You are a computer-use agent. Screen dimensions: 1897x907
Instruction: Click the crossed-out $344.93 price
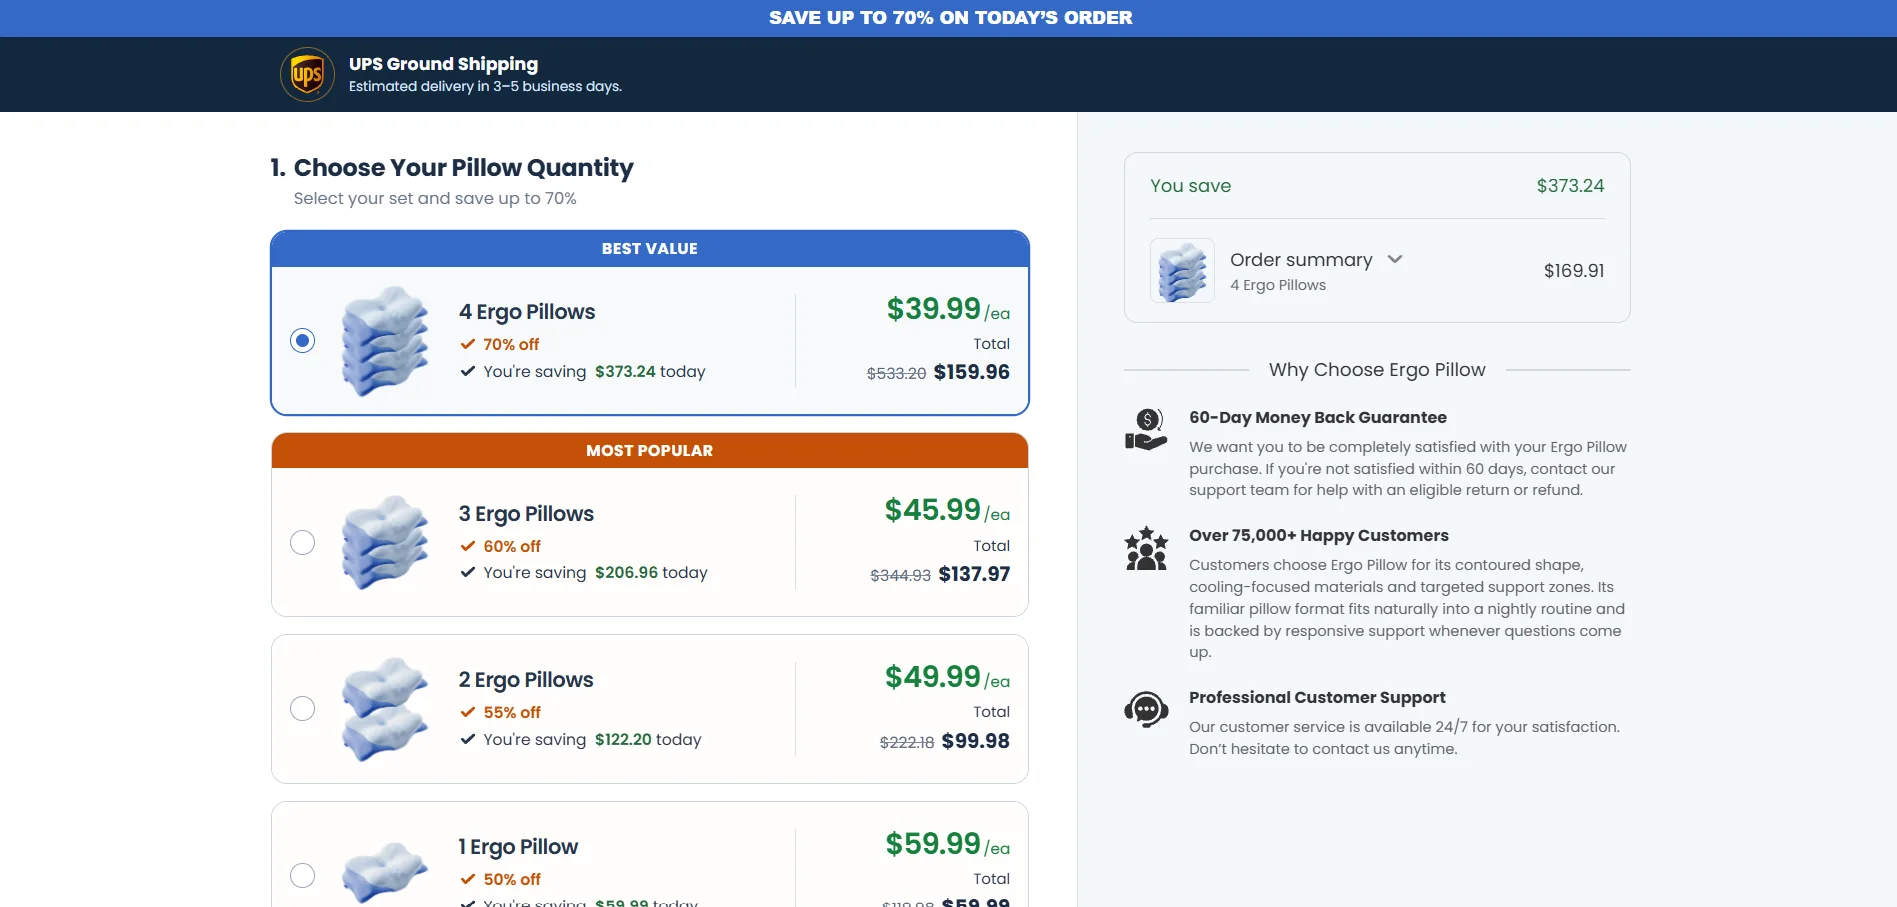(900, 575)
